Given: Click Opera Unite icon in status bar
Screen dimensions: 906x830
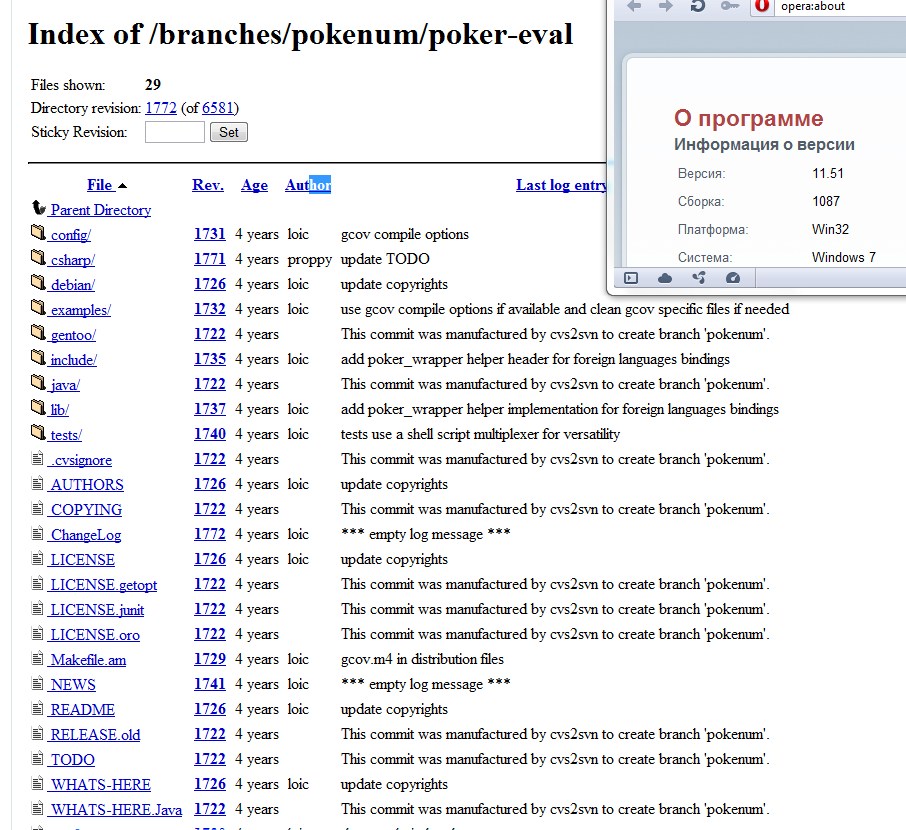Looking at the screenshot, I should pyautogui.click(x=698, y=278).
